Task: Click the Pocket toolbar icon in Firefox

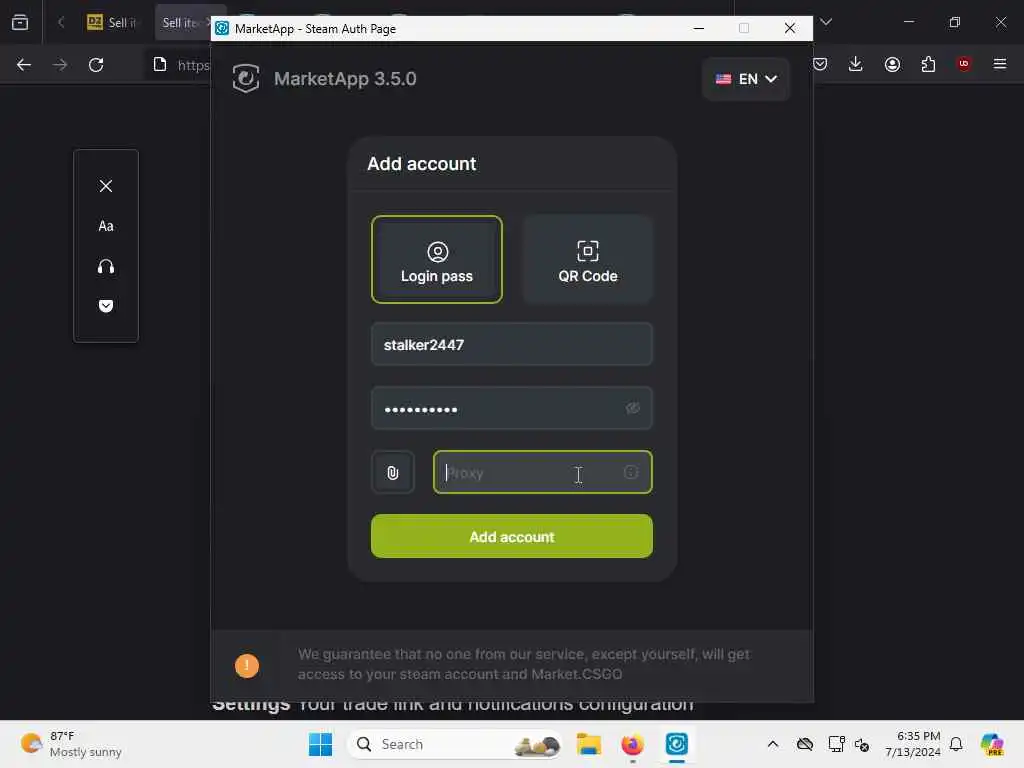Action: (820, 64)
